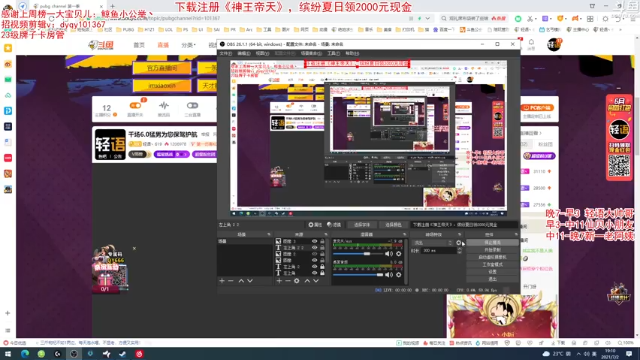Remove selected scene with minus icon
The height and width of the screenshot is (360, 640).
coord(231,281)
